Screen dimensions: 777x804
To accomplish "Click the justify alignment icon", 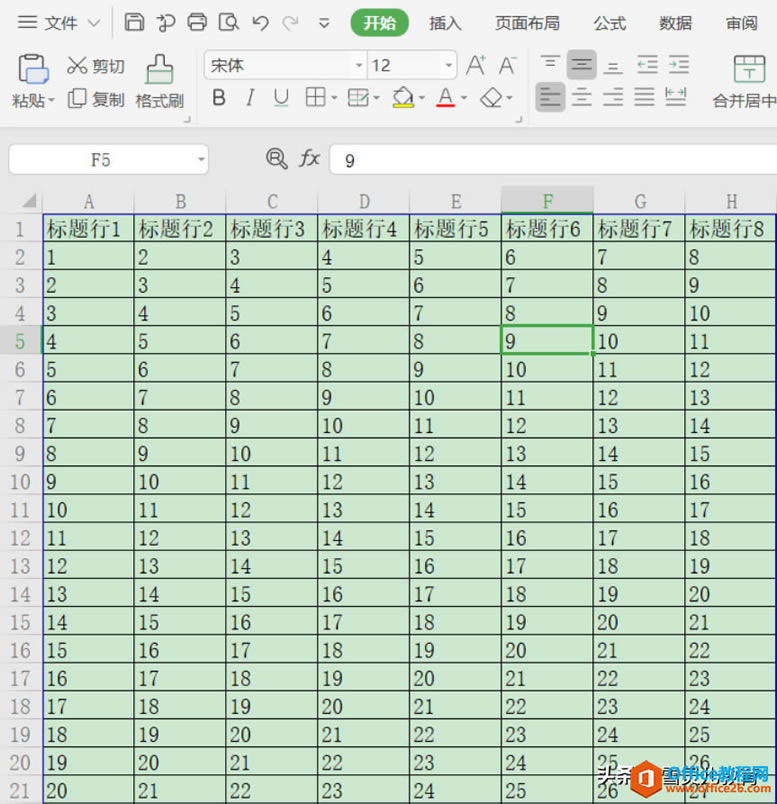I will 644,97.
